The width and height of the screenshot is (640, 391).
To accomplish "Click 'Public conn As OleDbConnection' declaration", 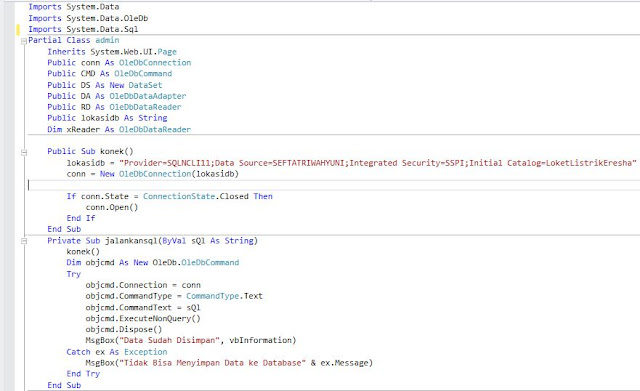I will 119,63.
